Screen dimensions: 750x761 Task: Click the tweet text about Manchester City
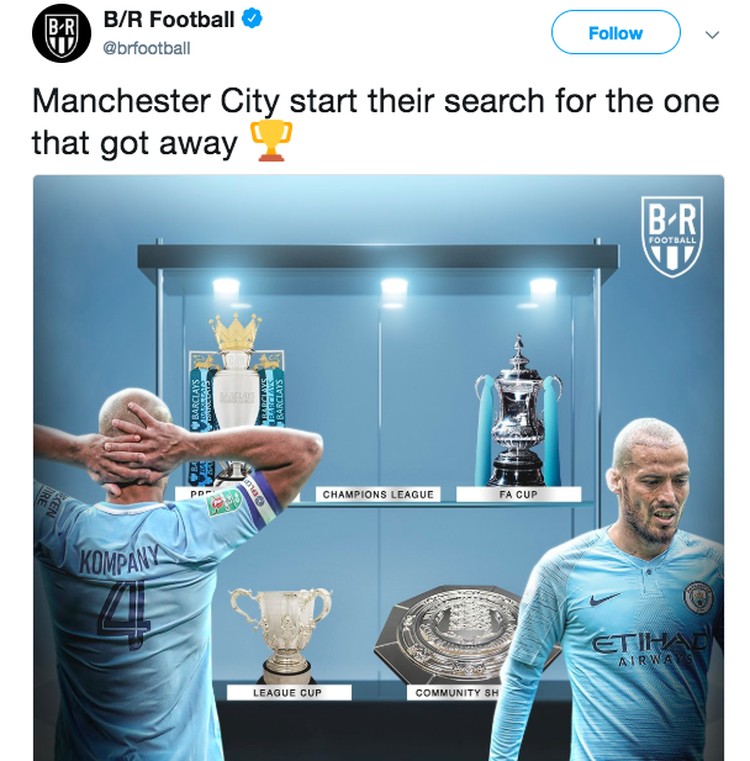coord(376,122)
